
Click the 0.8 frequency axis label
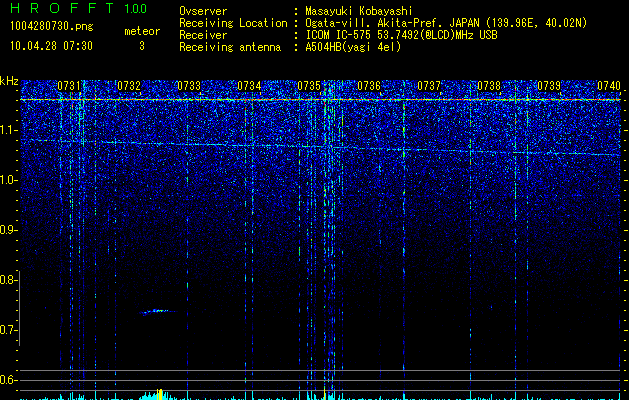(9, 280)
